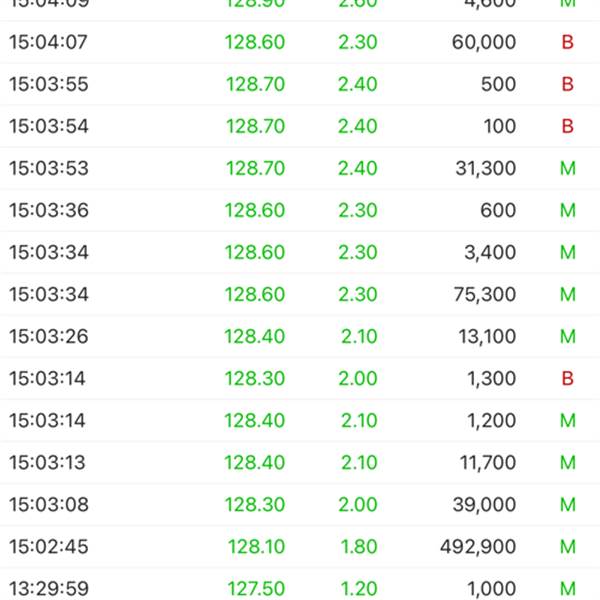This screenshot has height=600, width=600.
Task: Select the 39,000 volume at 15:03:08
Action: [x=484, y=504]
